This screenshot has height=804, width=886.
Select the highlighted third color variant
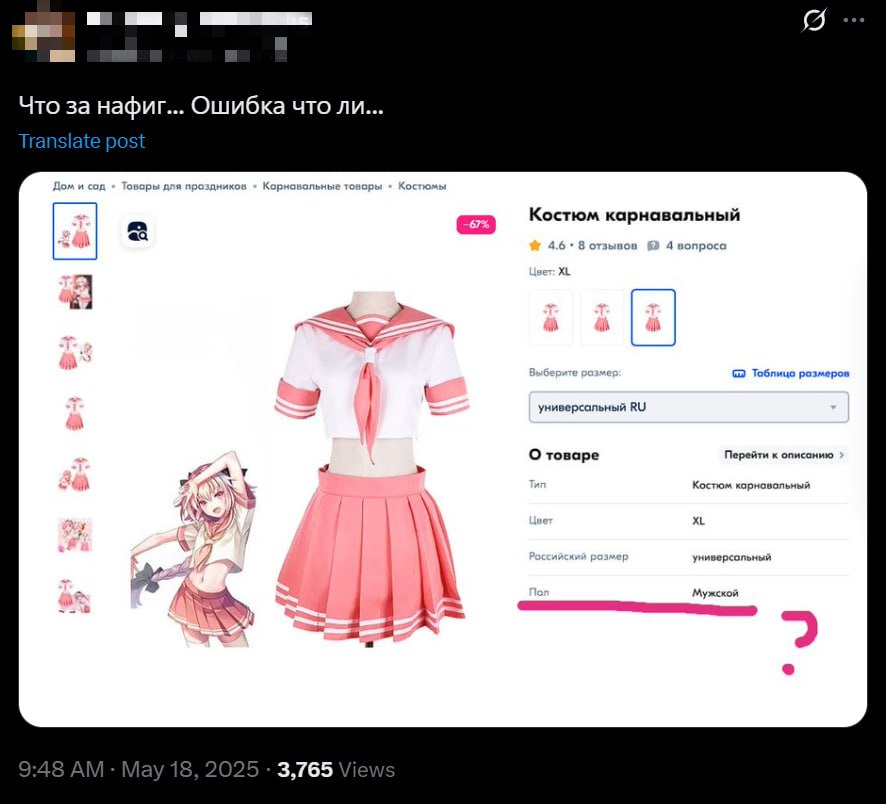653,317
